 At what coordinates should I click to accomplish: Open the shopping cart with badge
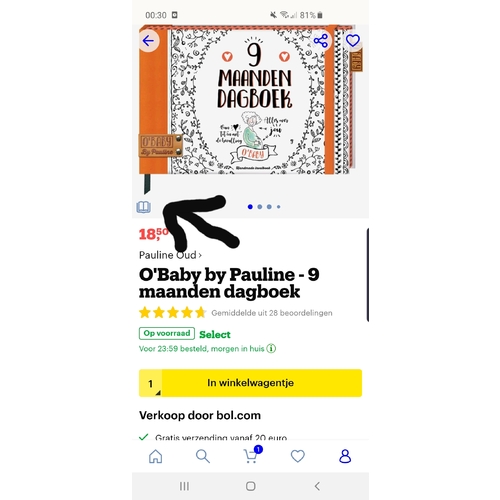point(252,455)
